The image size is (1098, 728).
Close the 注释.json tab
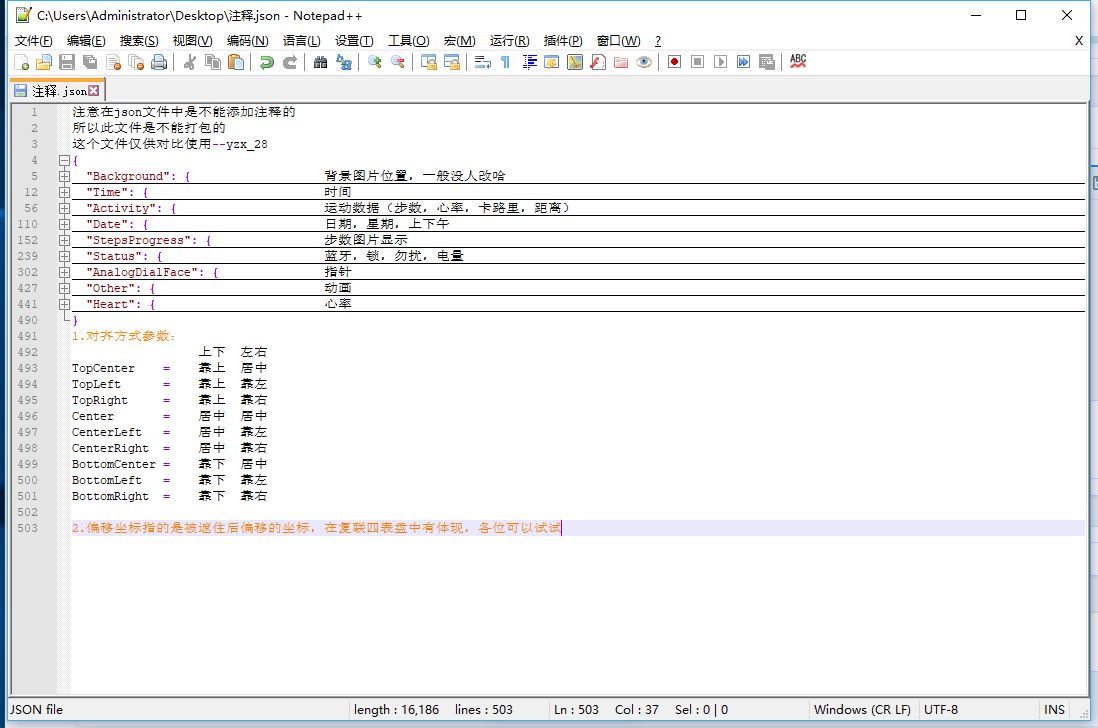94,91
